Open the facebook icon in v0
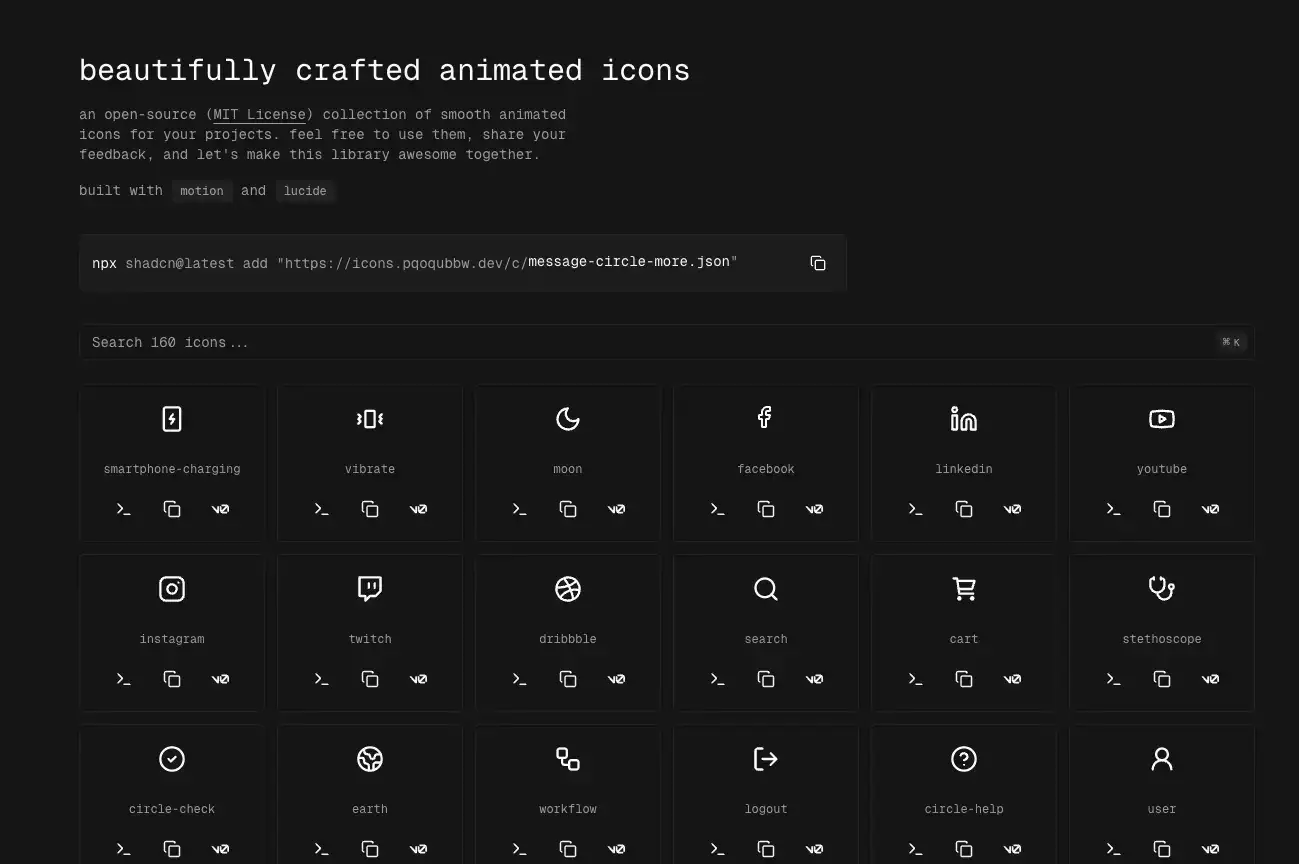The image size is (1299, 864). tap(815, 509)
